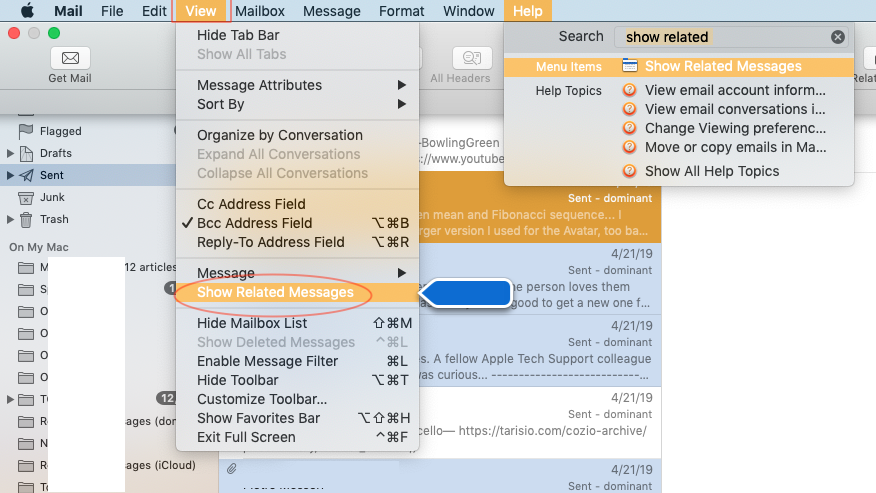This screenshot has height=493, width=876.
Task: Select Hide Tab Bar
Action: click(297, 35)
